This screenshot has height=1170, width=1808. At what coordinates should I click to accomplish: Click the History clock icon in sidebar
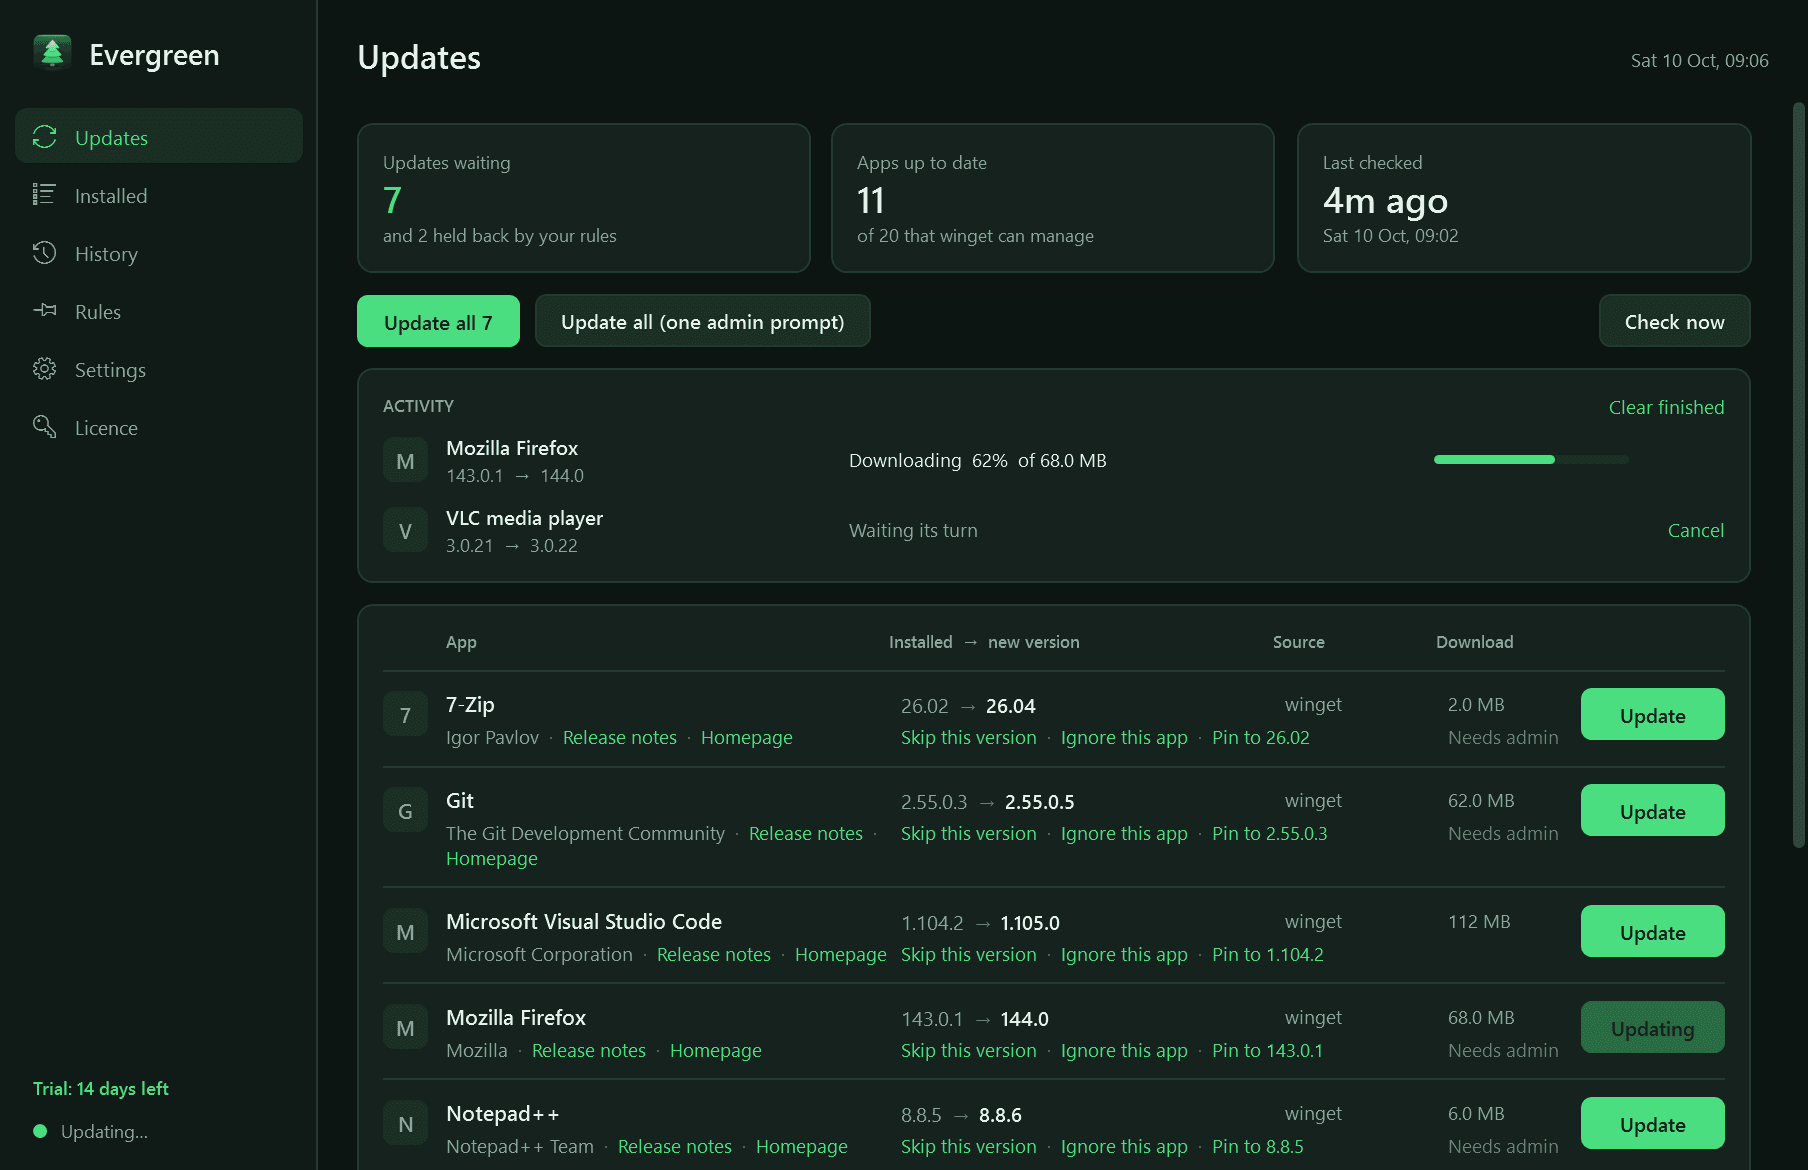point(44,253)
